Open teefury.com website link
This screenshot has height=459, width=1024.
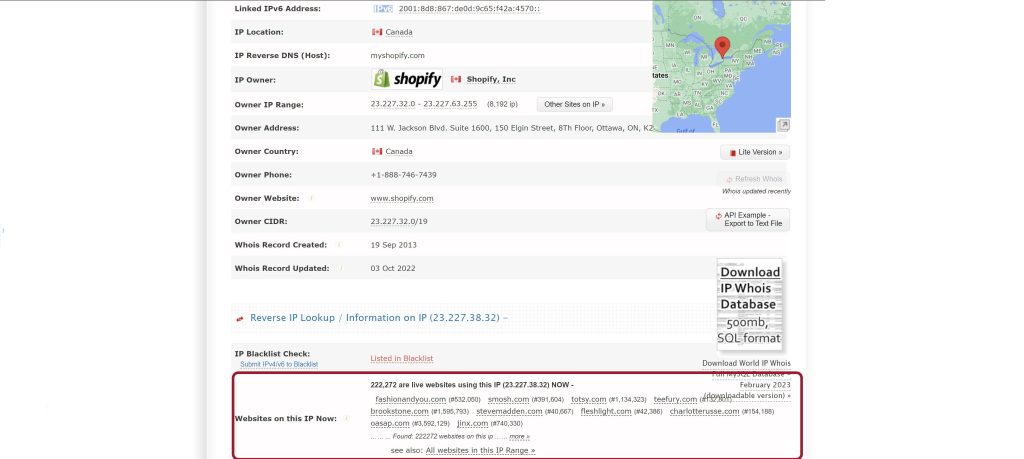point(675,399)
